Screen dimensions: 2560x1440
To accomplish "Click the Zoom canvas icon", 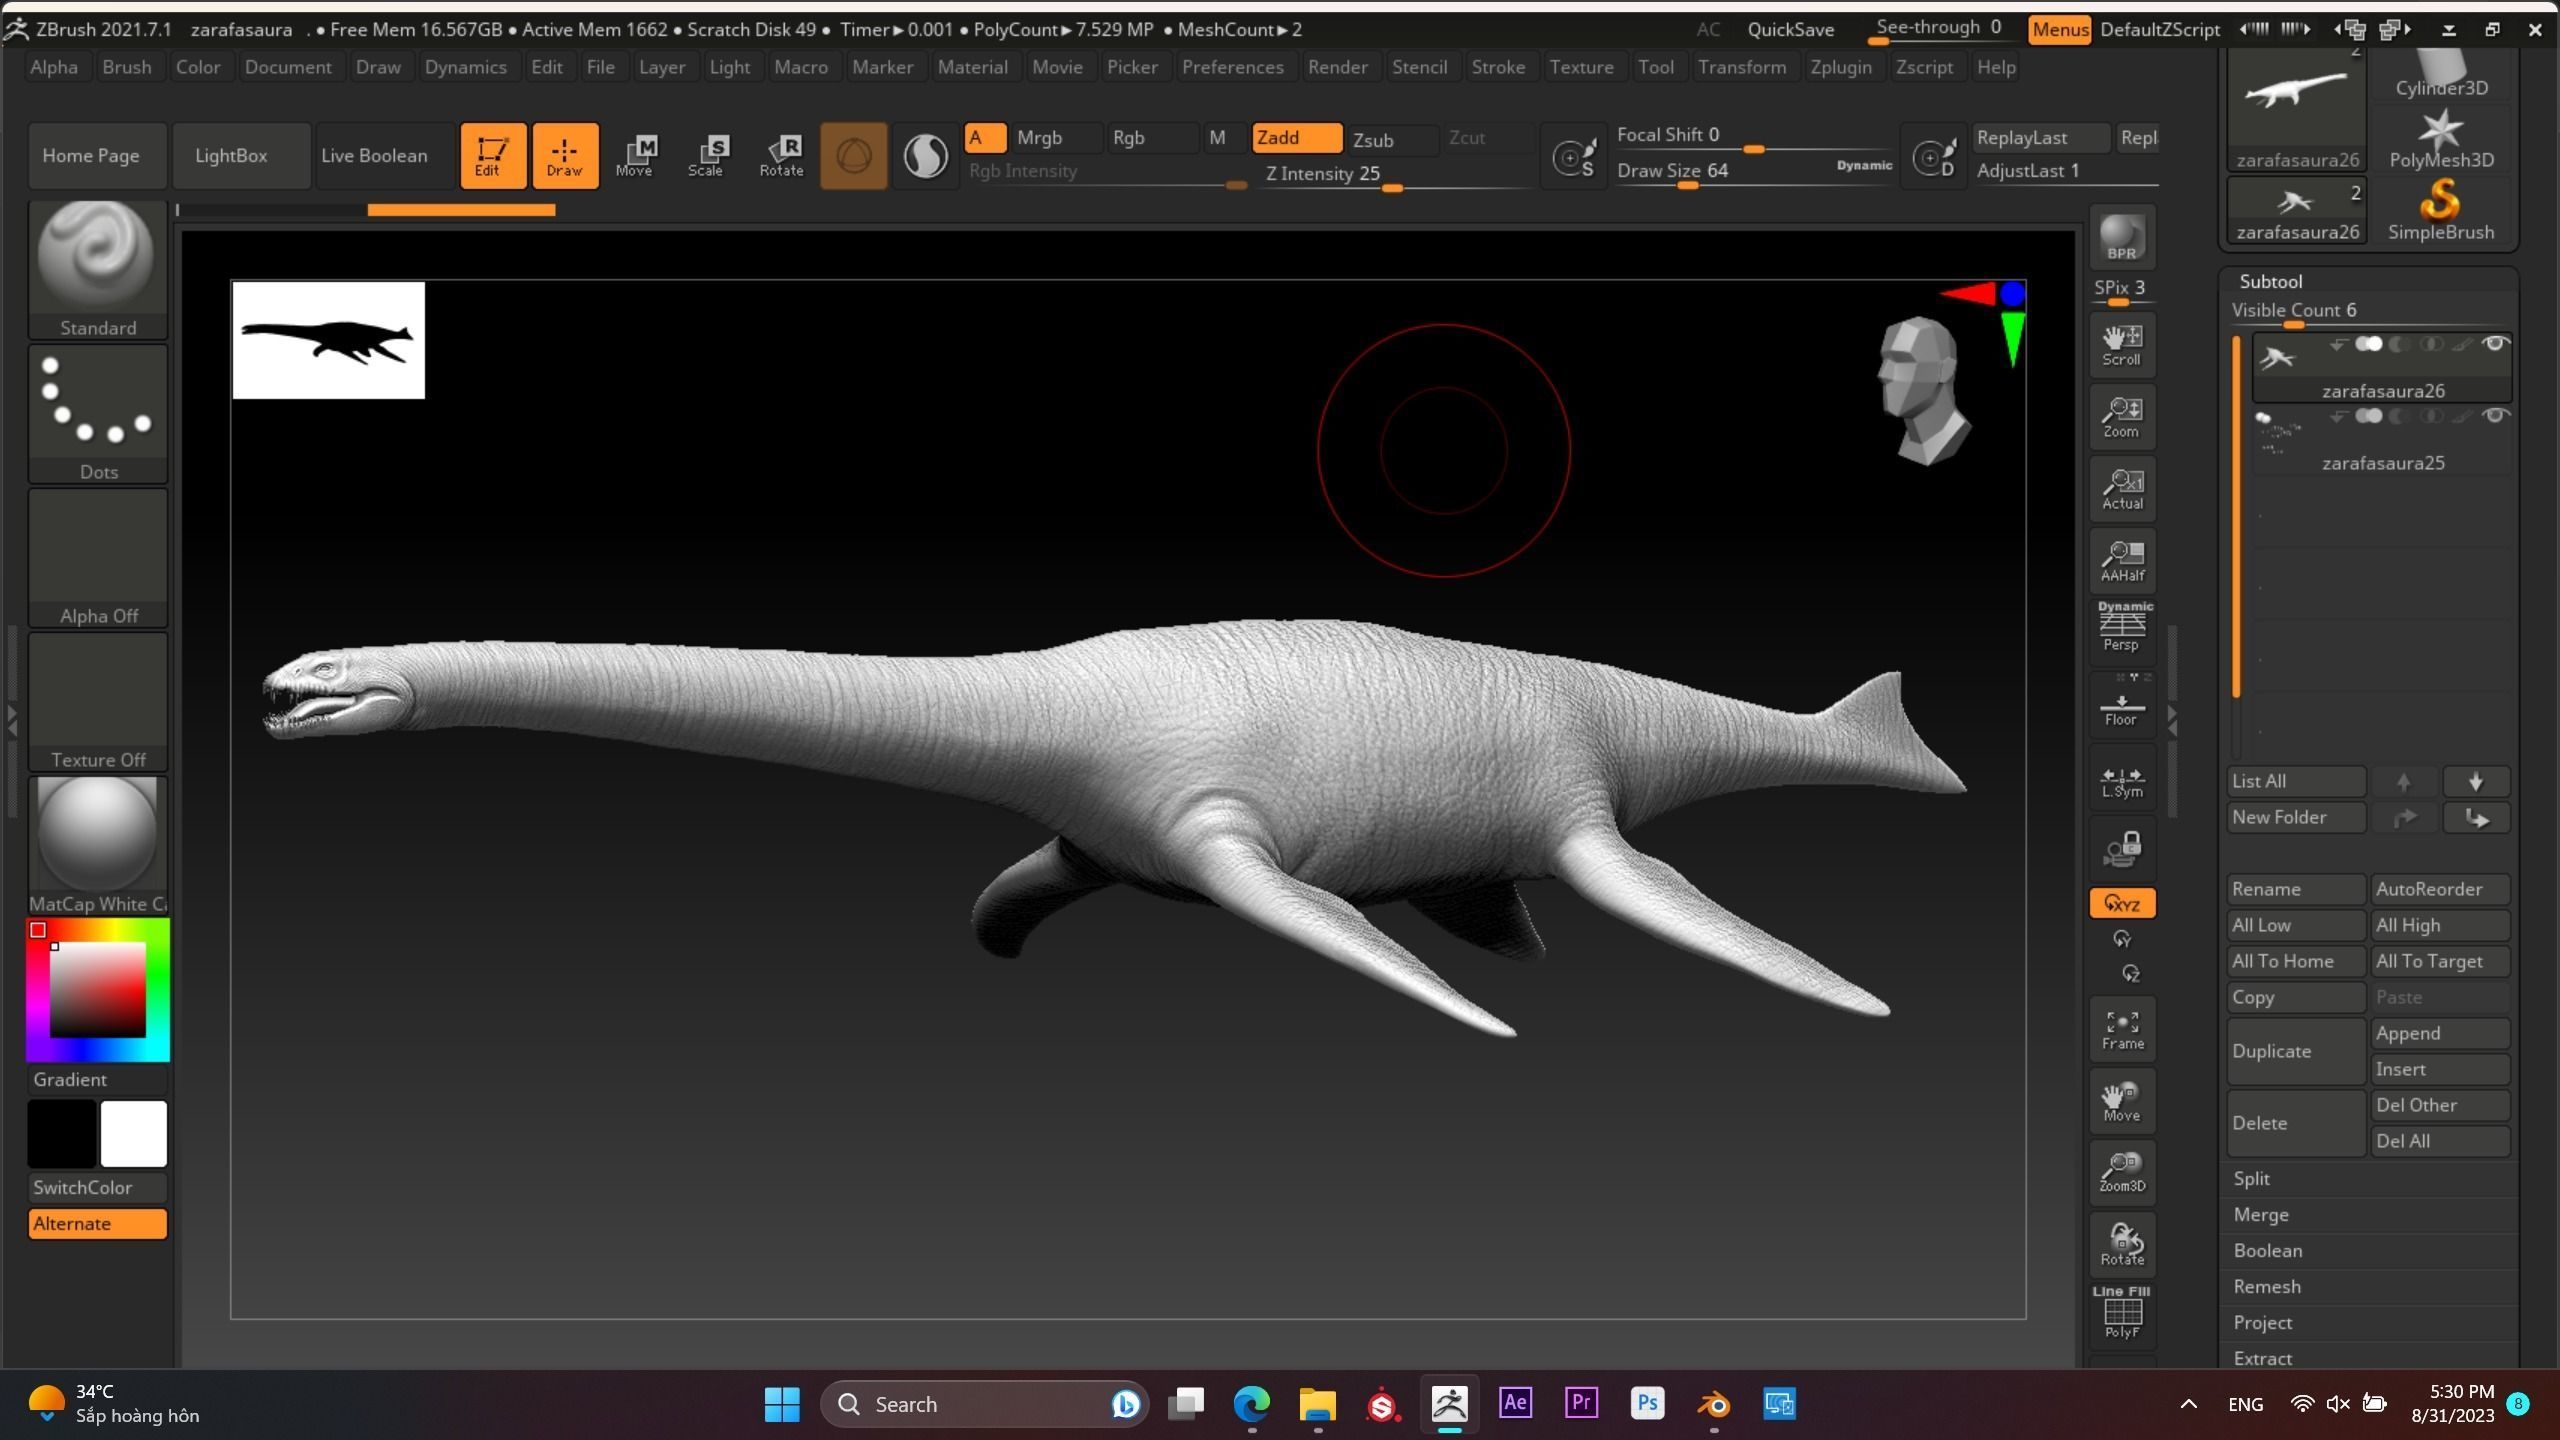I will tap(2122, 417).
